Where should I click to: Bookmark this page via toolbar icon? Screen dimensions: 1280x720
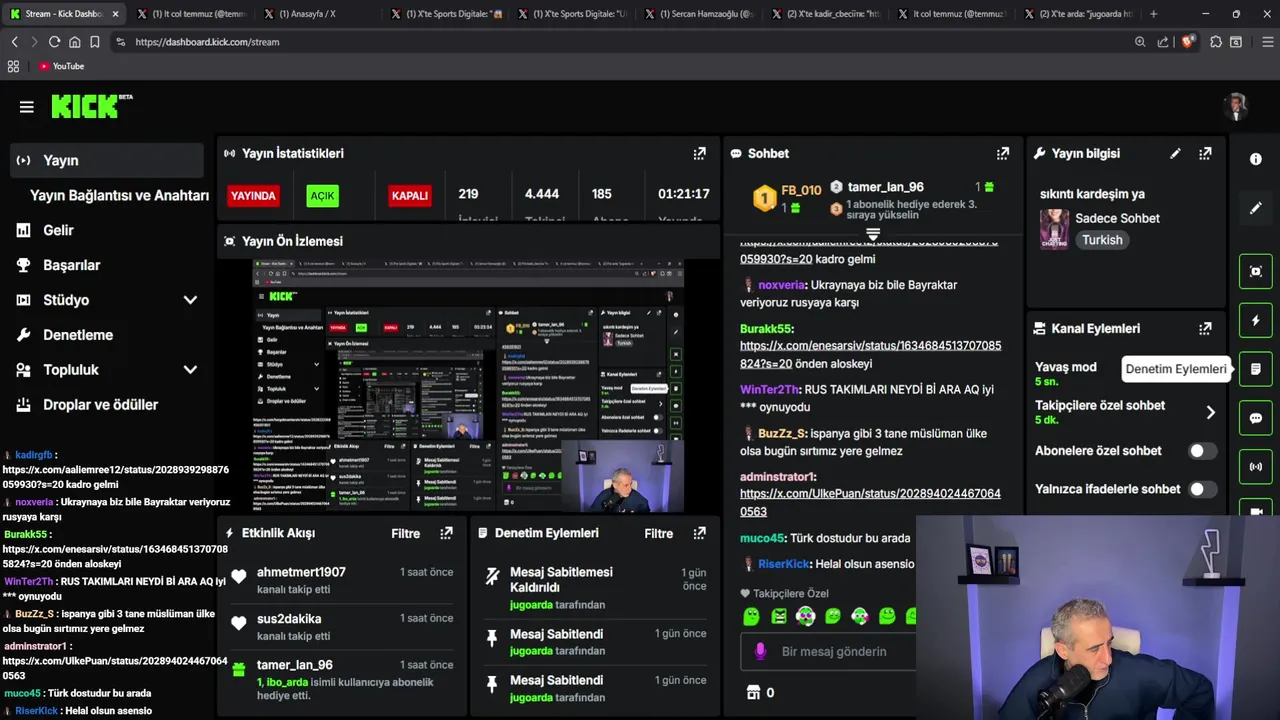point(94,42)
